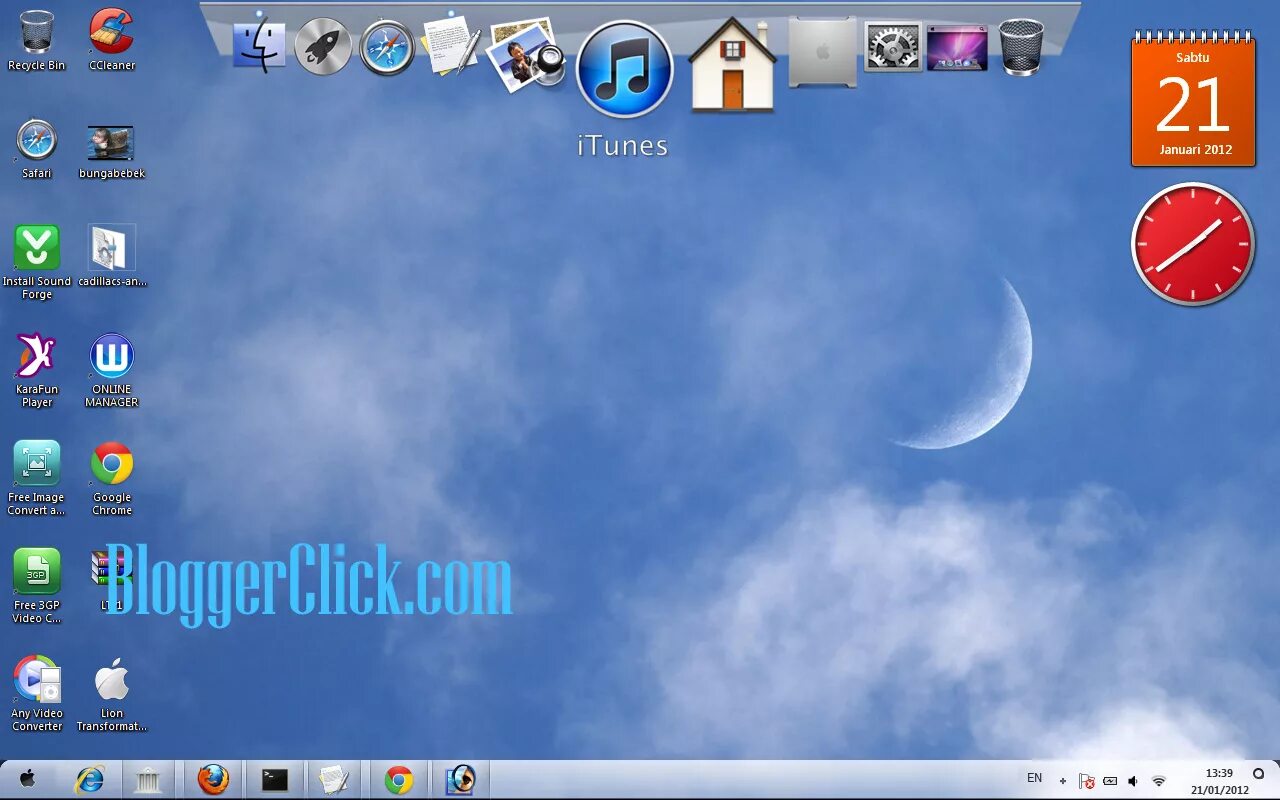Open the Trash basket in the dock
1280x800 pixels.
pos(1021,46)
